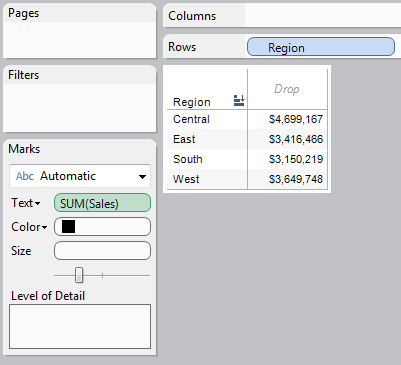
Task: Click the Drop field placeholder in table
Action: [x=287, y=89]
